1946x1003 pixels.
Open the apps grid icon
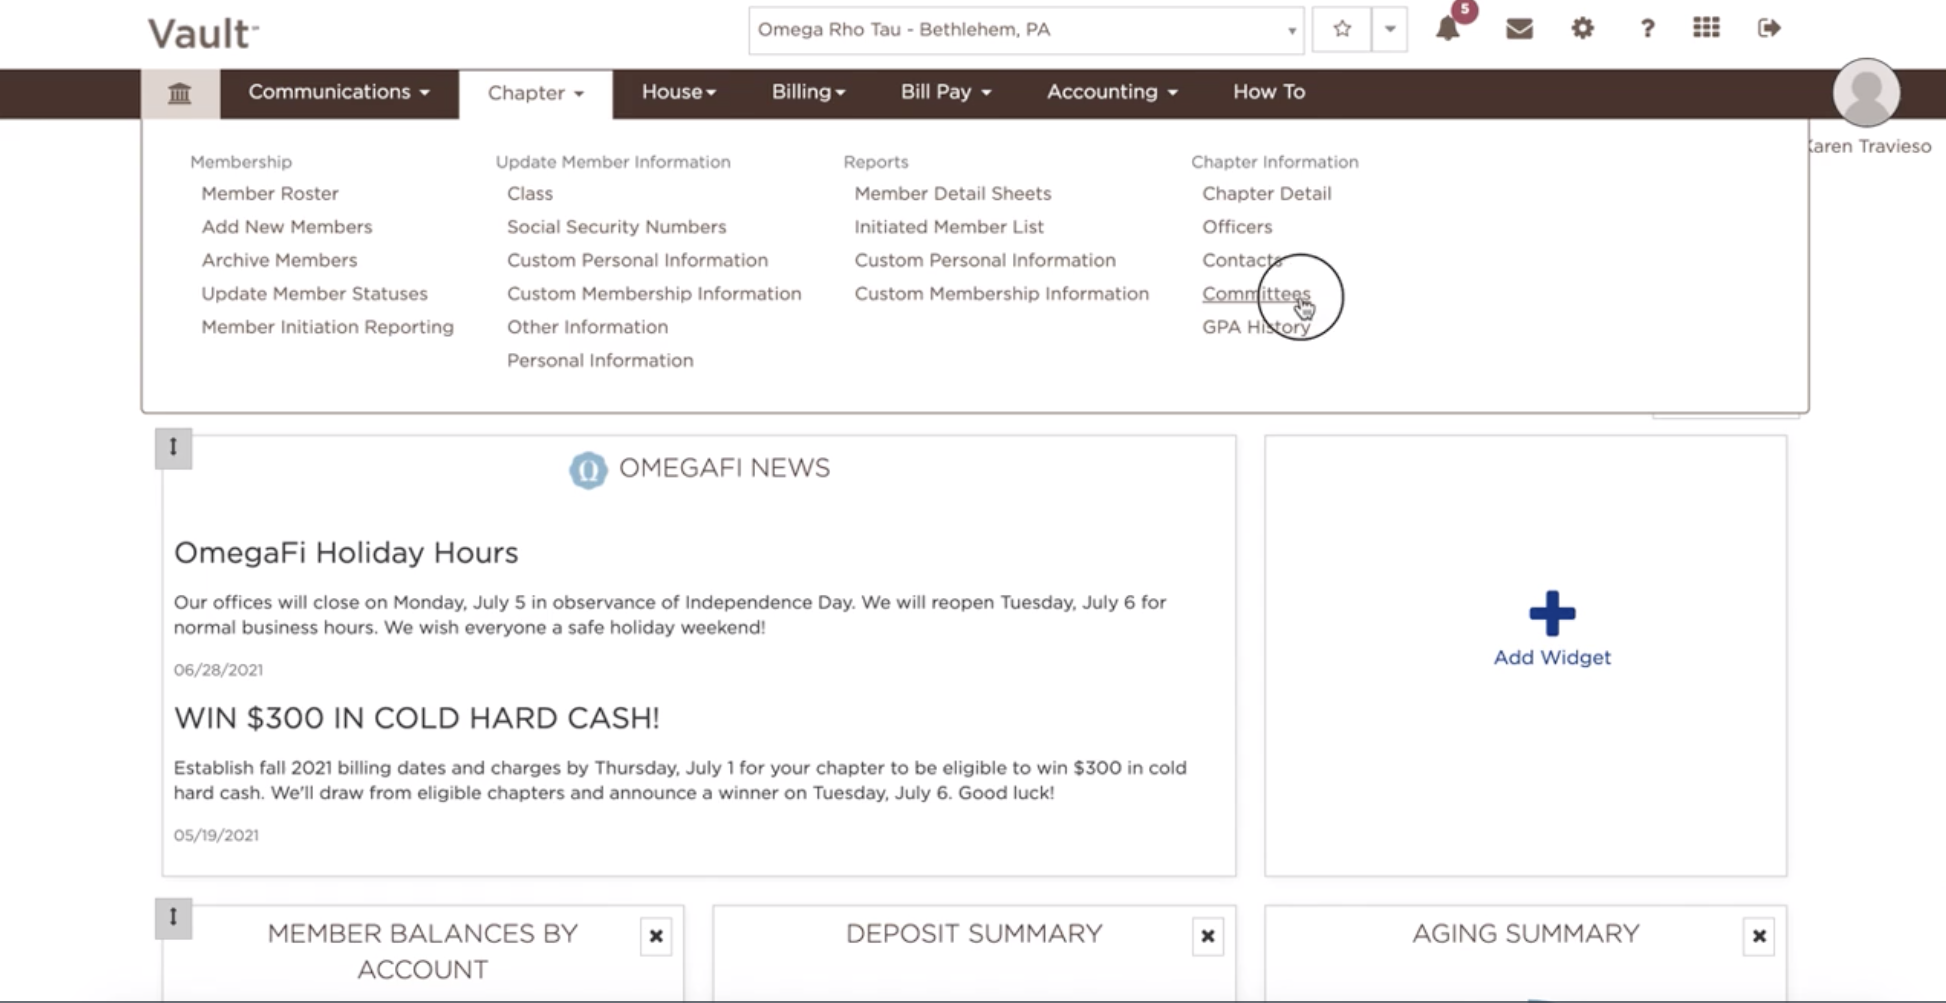[1706, 28]
